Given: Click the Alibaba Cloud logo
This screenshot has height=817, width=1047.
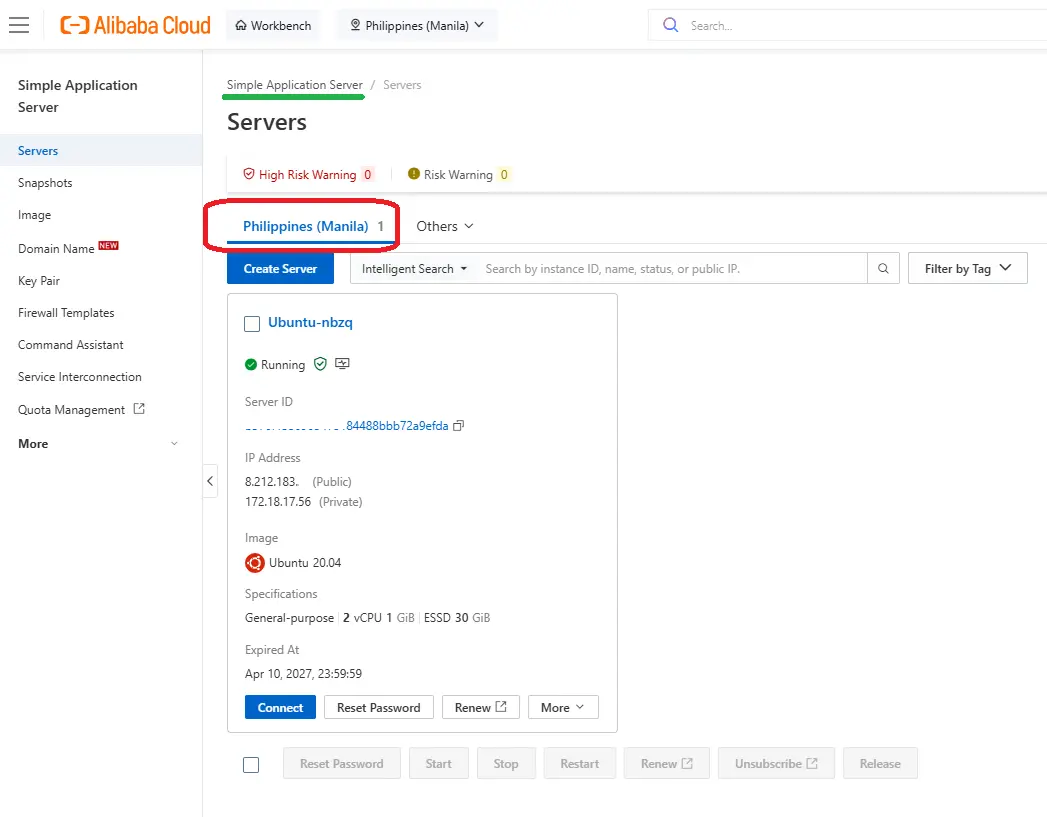Looking at the screenshot, I should pos(135,25).
